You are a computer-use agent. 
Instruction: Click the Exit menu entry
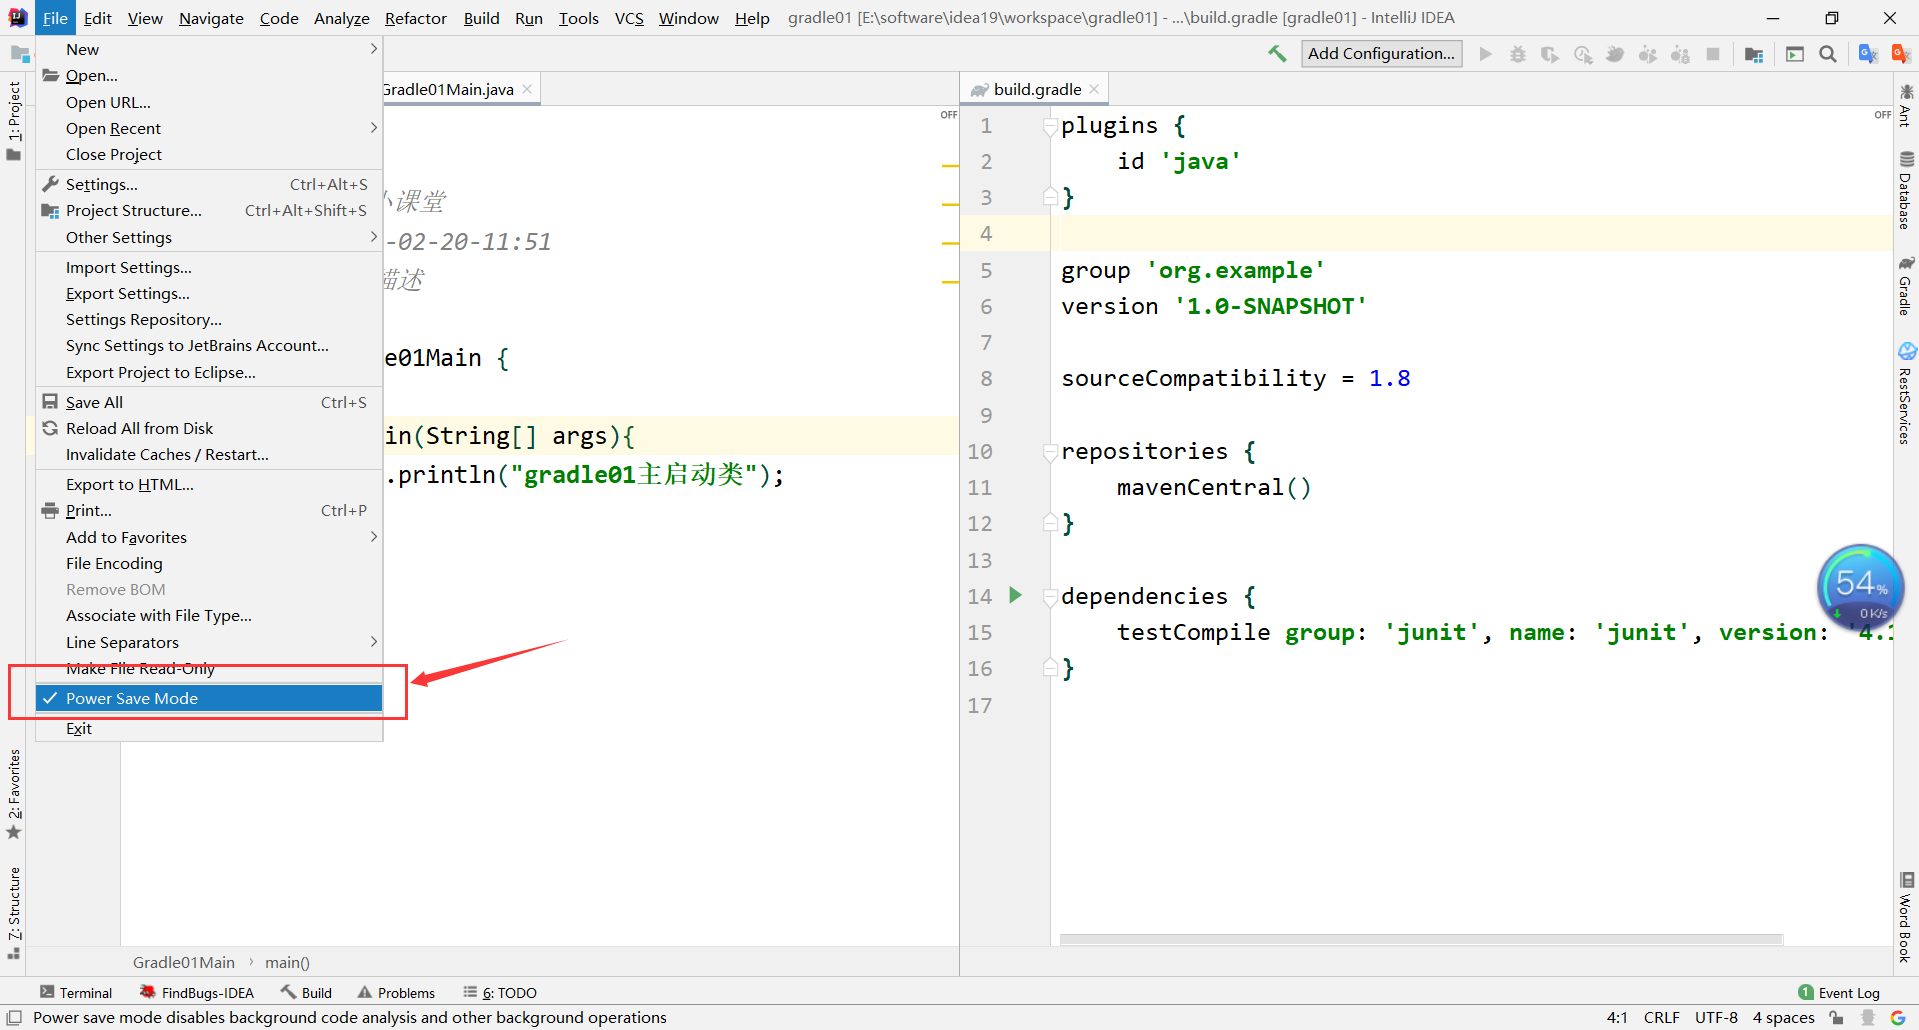[209, 728]
